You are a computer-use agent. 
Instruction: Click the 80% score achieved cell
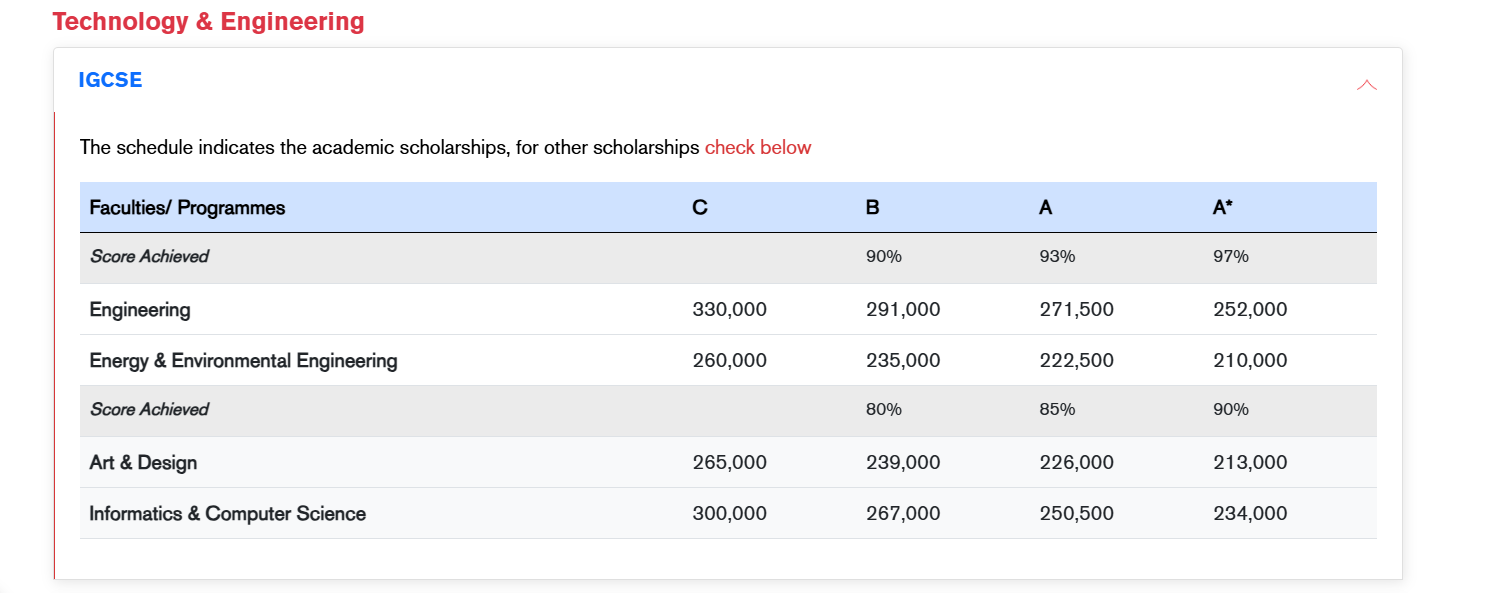(884, 410)
